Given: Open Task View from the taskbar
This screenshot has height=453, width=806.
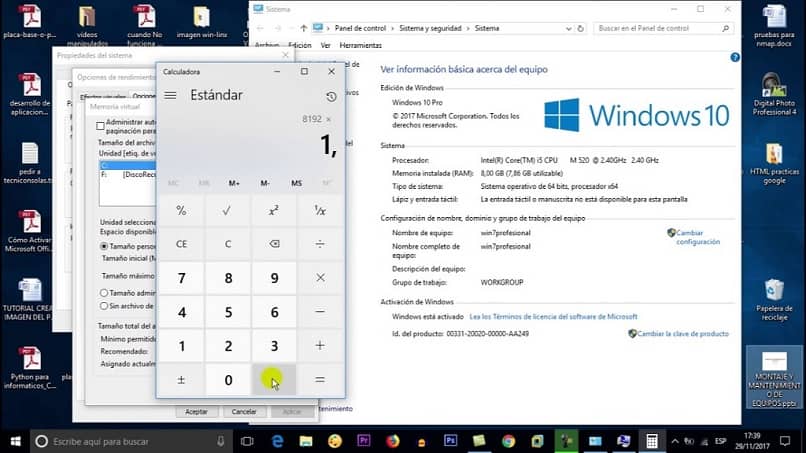Looking at the screenshot, I should (247, 441).
